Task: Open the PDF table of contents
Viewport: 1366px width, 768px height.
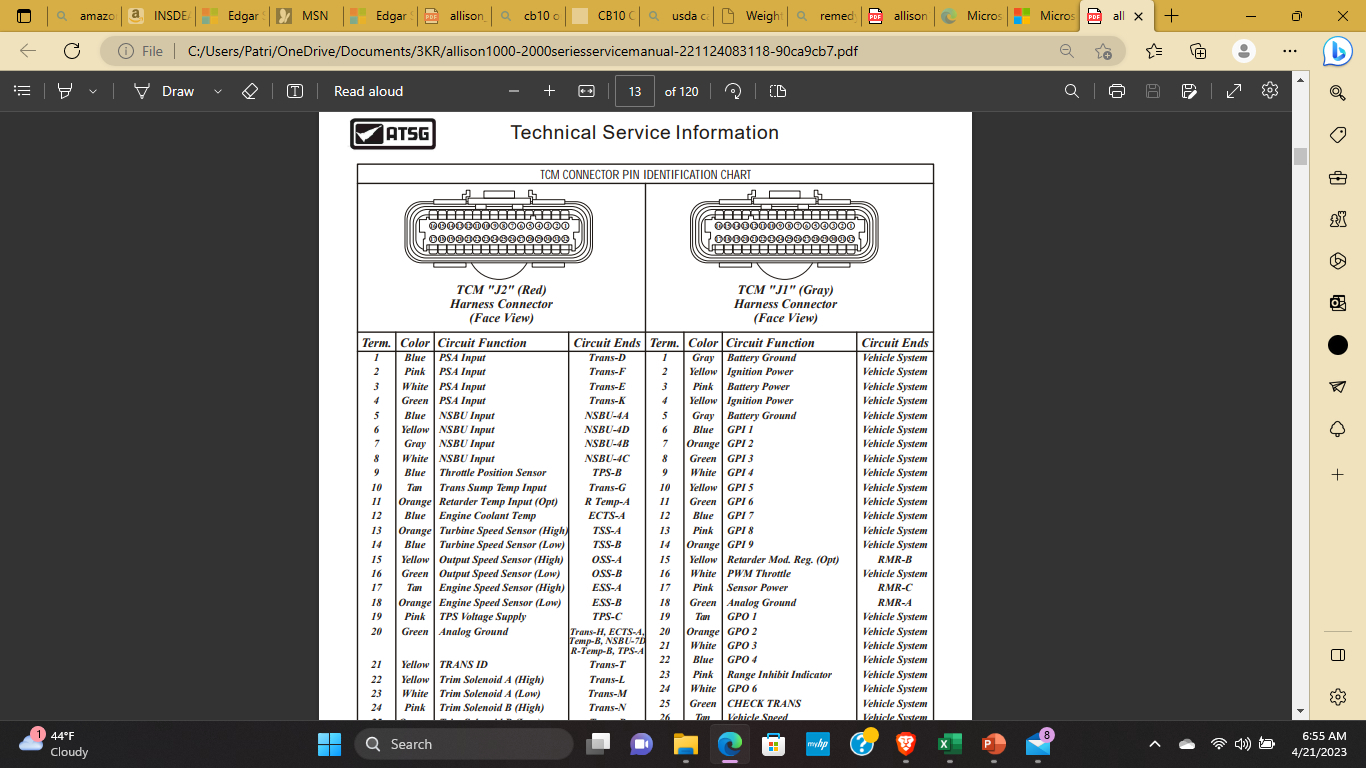Action: [x=22, y=91]
